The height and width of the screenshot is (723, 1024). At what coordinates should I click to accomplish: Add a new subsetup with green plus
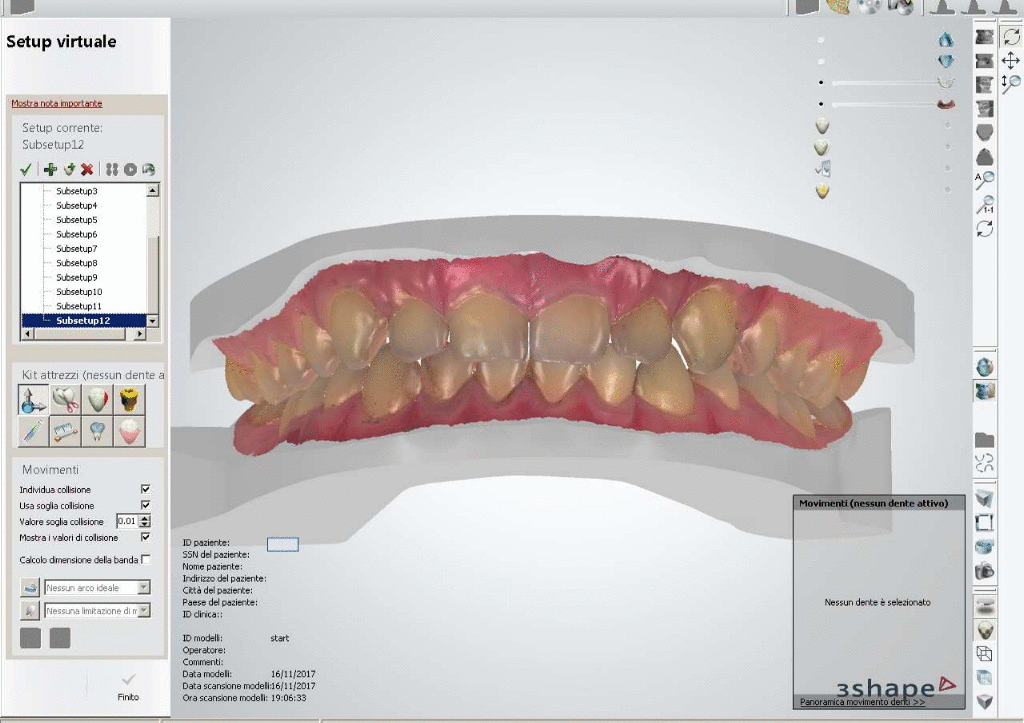click(x=50, y=170)
